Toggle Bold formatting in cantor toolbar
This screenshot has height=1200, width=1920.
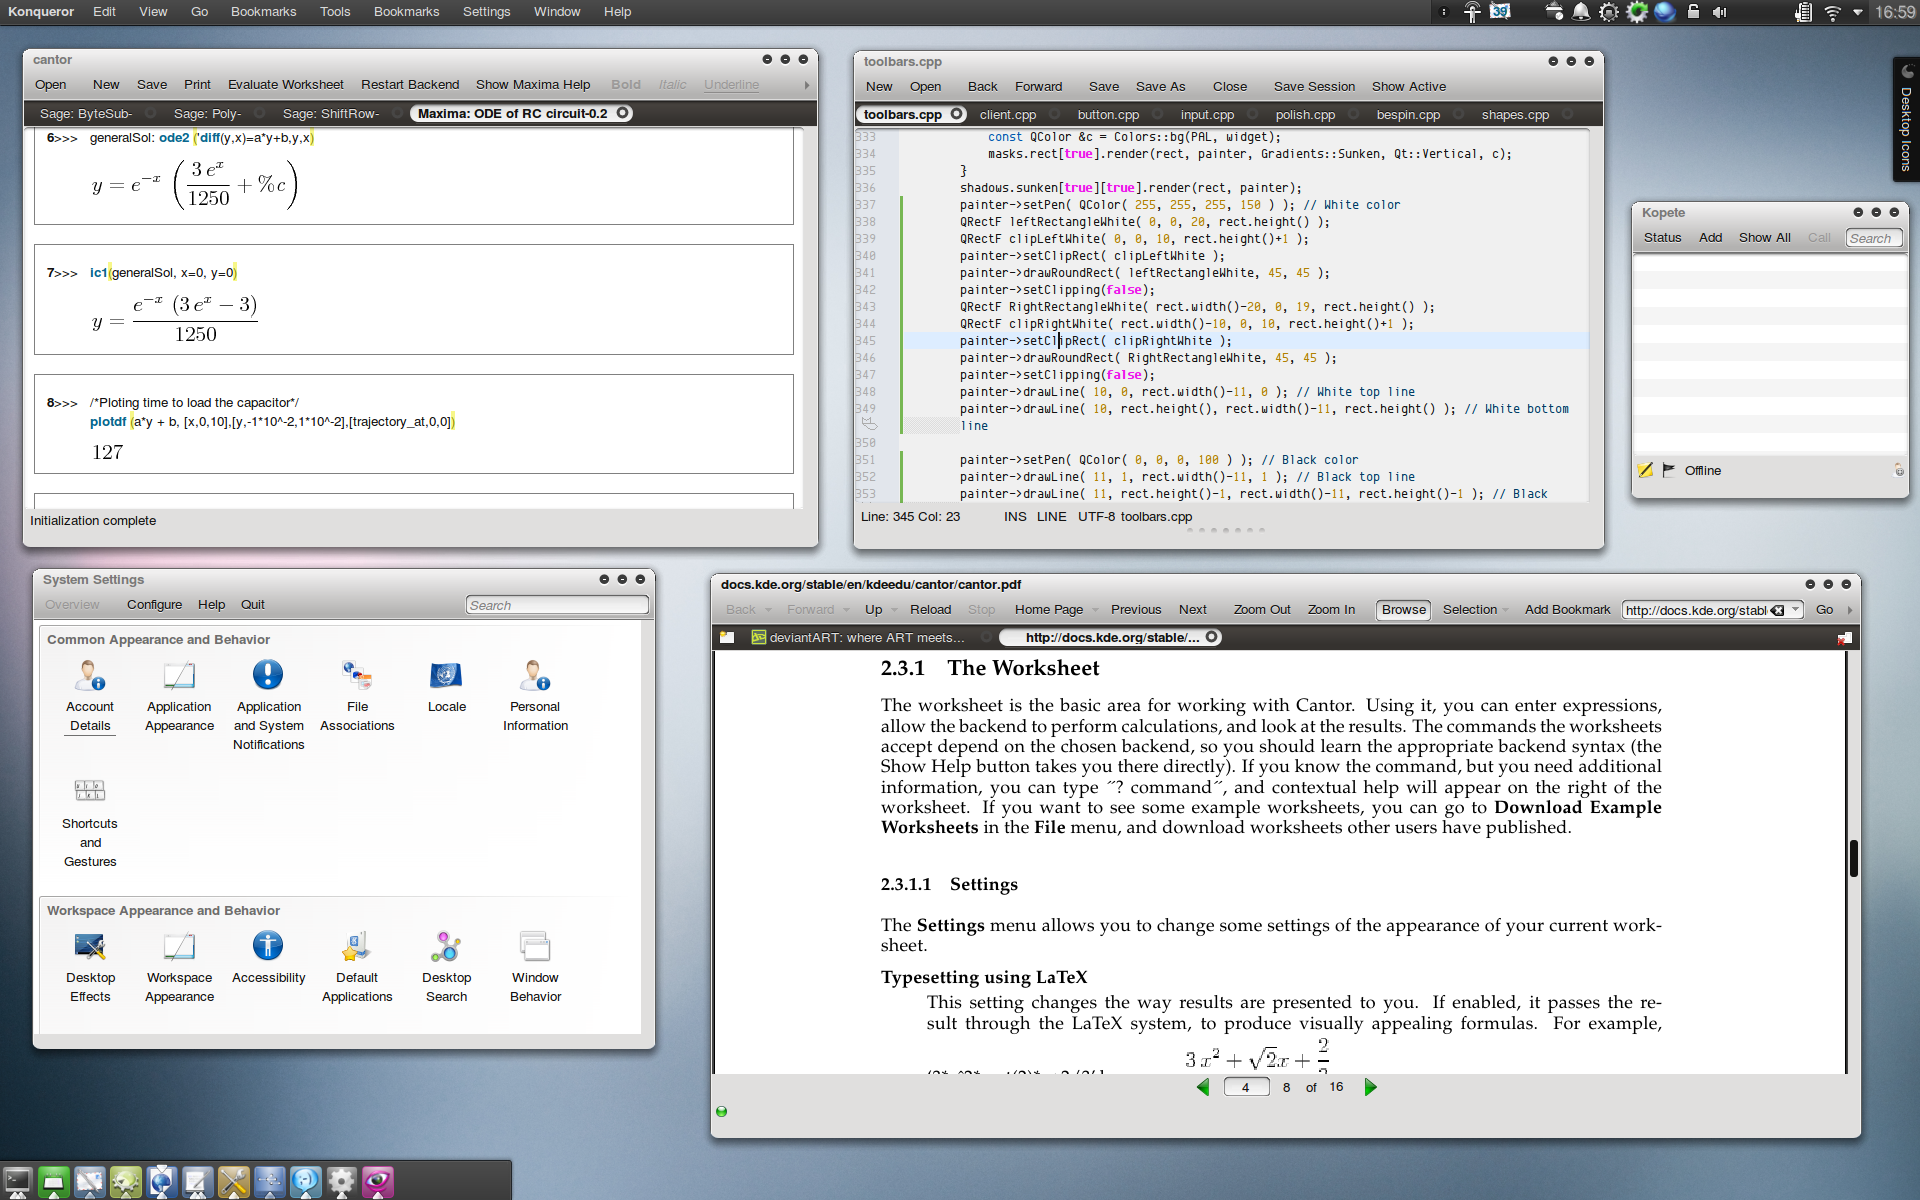[626, 85]
